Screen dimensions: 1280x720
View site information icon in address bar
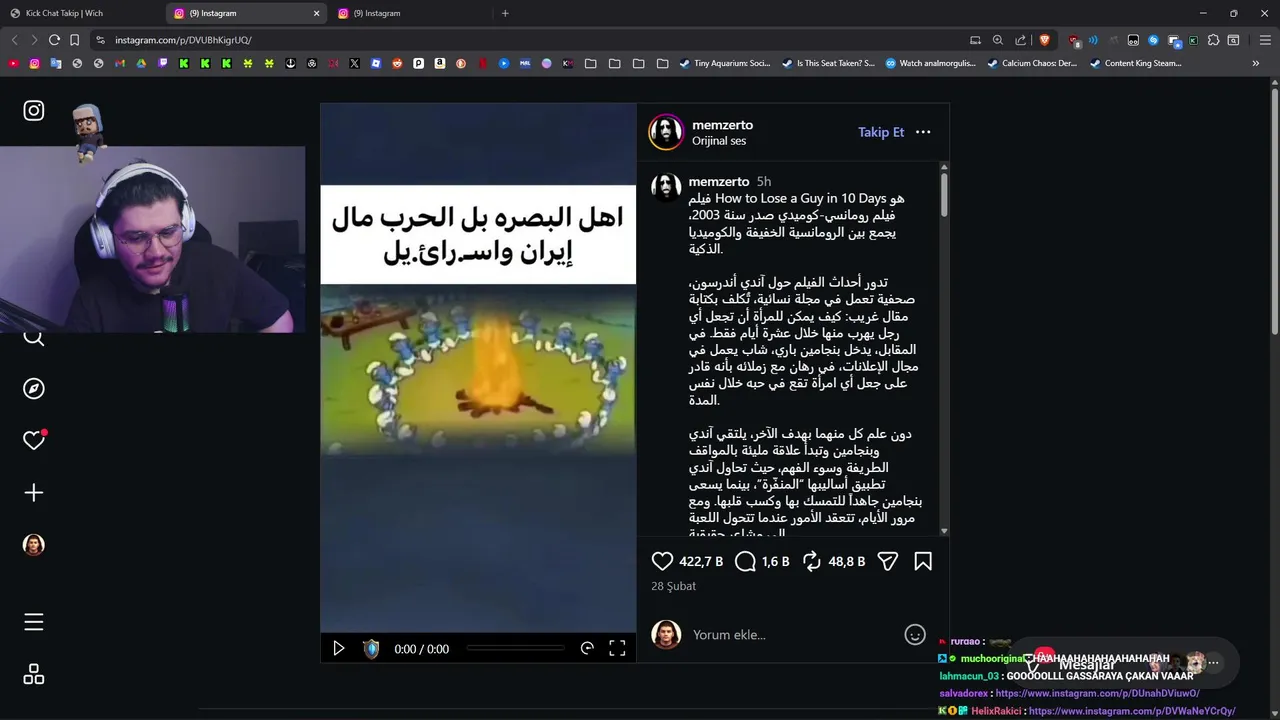pyautogui.click(x=100, y=40)
